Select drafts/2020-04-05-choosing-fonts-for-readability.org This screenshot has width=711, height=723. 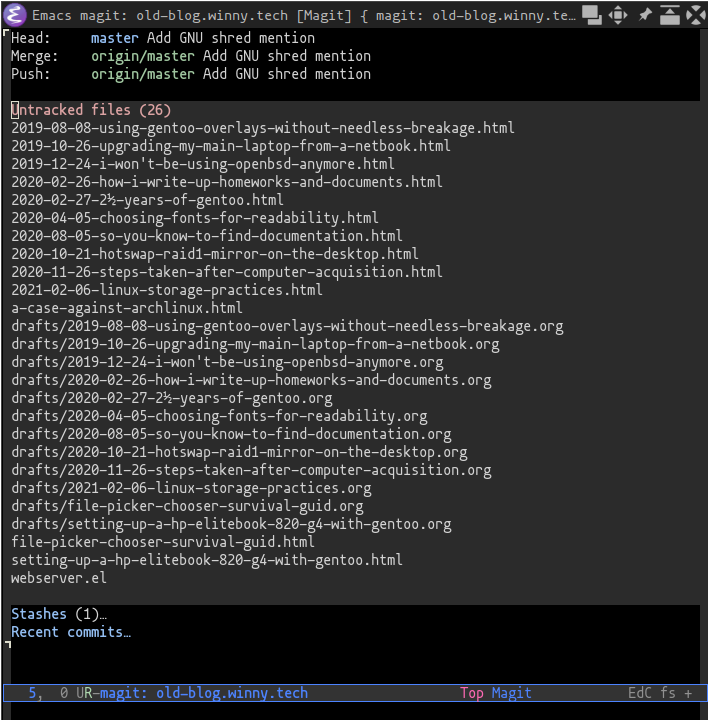click(219, 416)
